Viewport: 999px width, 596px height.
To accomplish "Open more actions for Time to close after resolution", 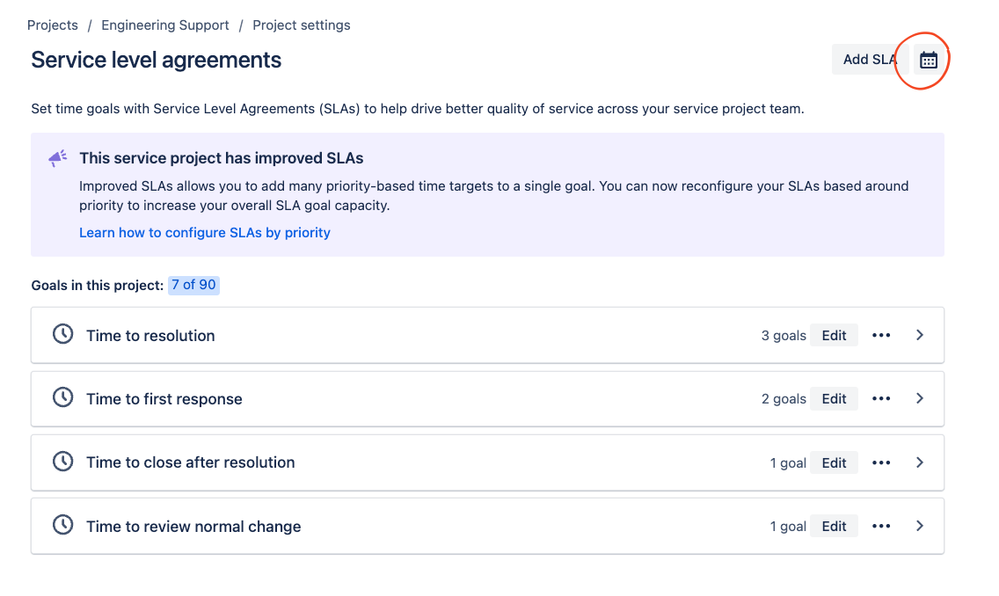I will click(x=881, y=463).
